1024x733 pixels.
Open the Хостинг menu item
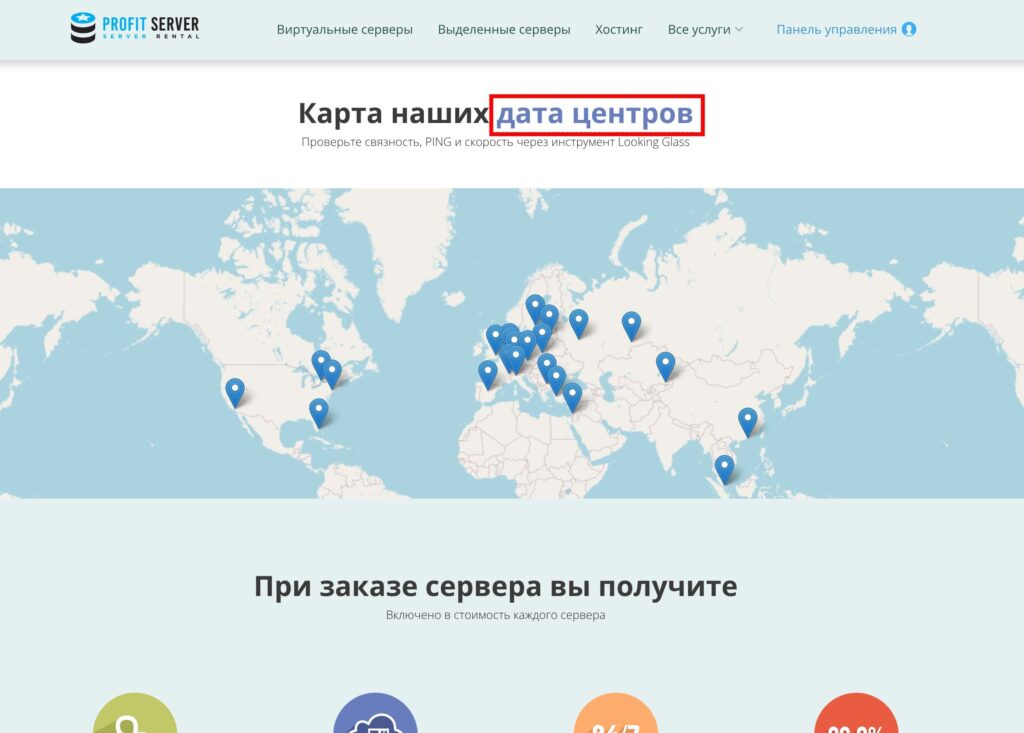tap(618, 29)
